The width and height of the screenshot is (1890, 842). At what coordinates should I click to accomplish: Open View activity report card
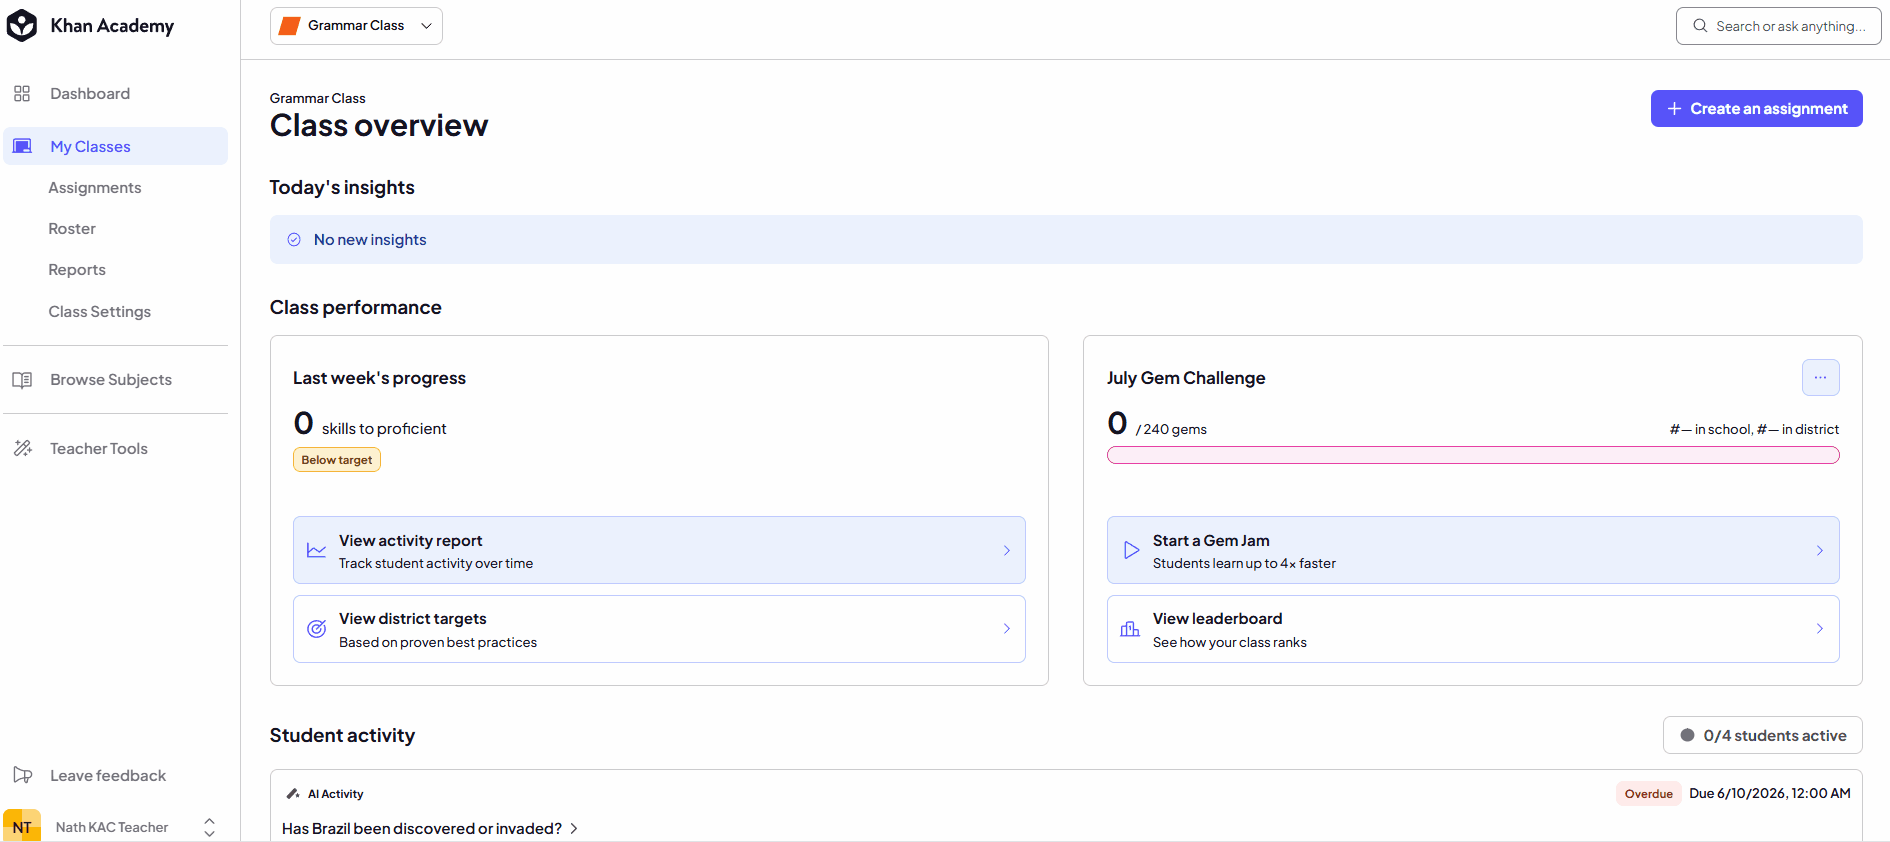click(659, 550)
